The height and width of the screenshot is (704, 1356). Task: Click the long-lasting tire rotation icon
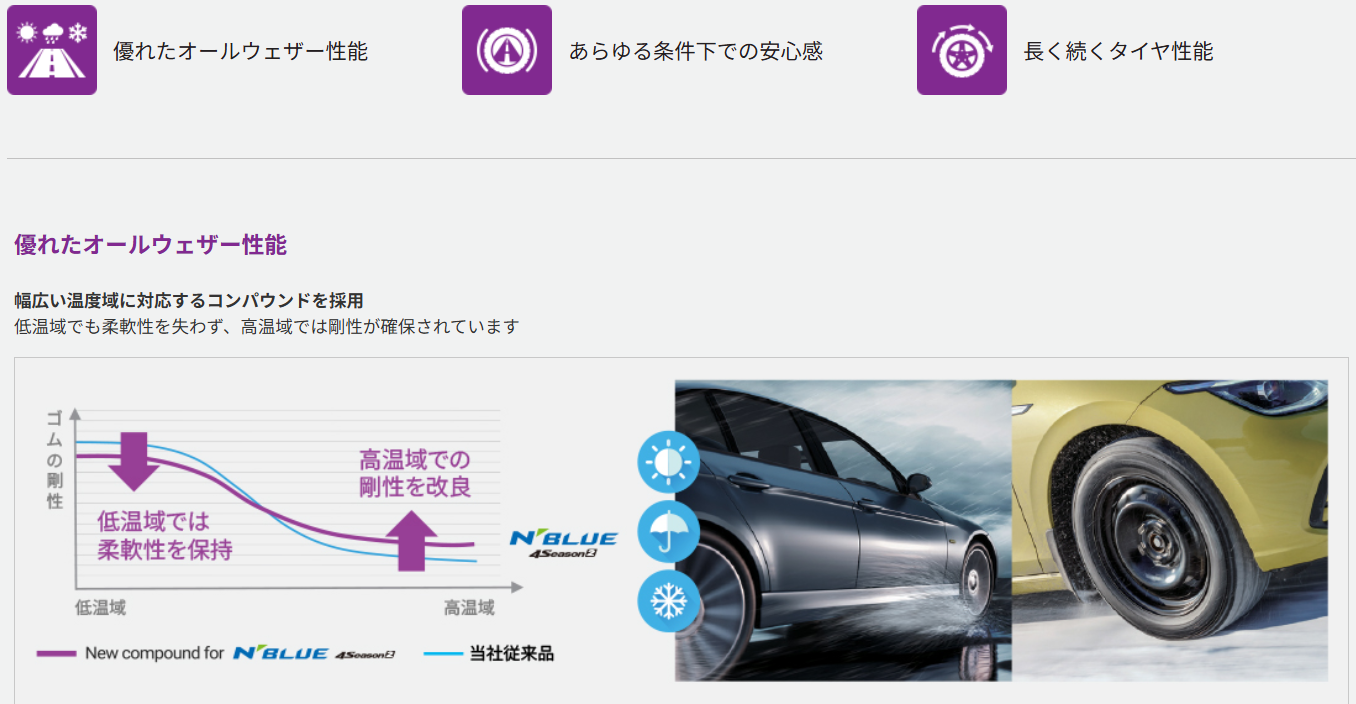[961, 50]
